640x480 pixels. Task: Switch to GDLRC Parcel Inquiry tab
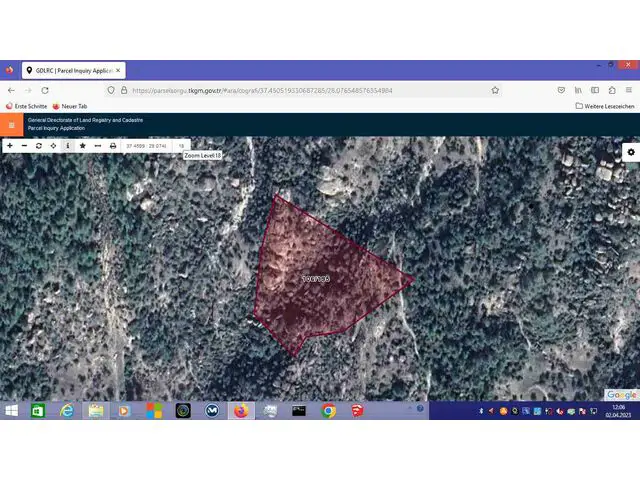pos(72,71)
